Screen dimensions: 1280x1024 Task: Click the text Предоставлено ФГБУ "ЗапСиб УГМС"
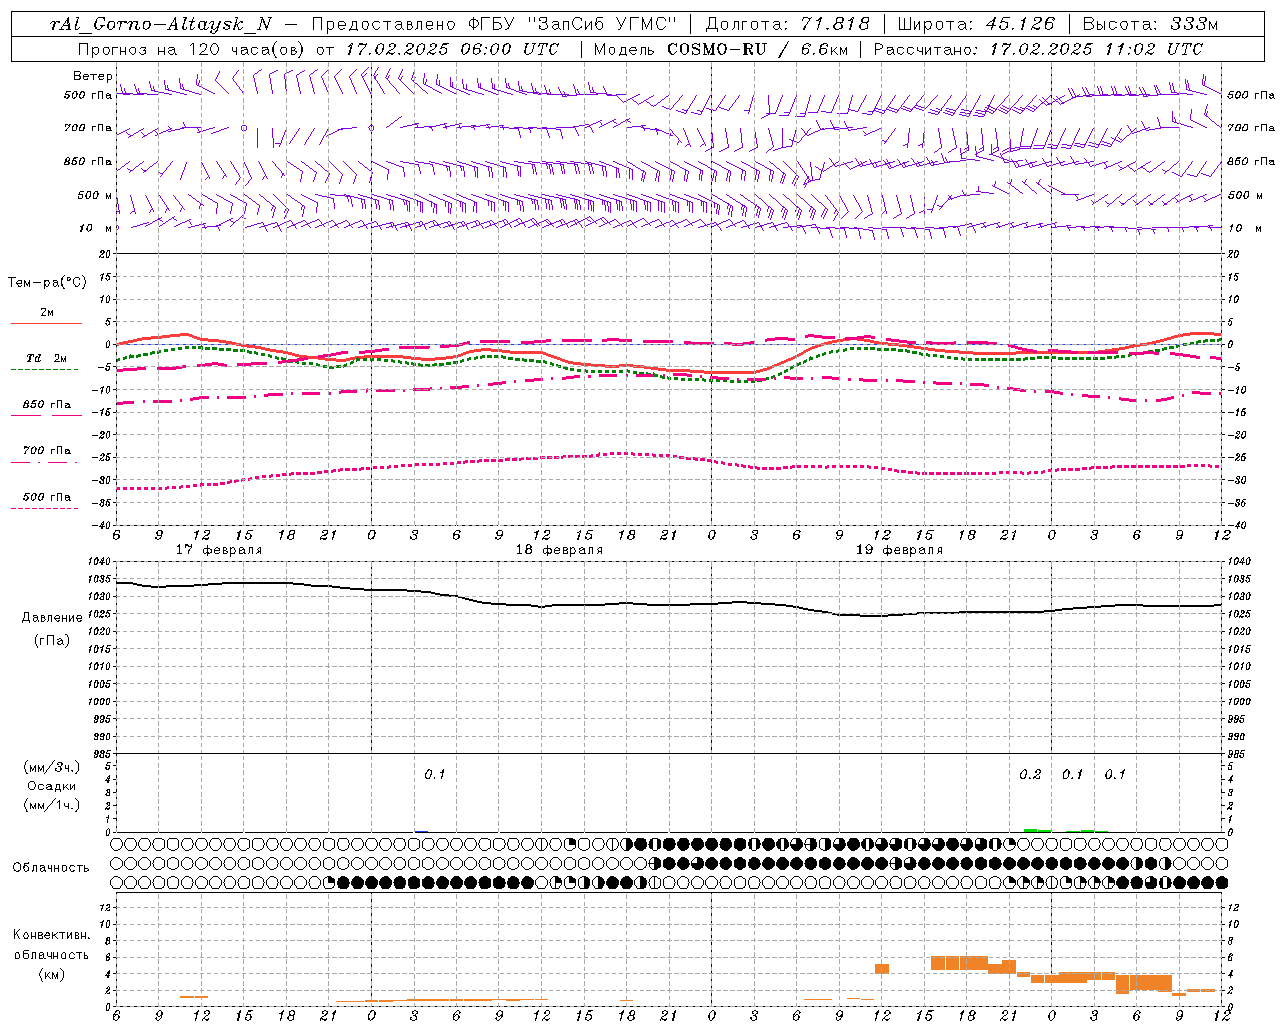point(494,24)
